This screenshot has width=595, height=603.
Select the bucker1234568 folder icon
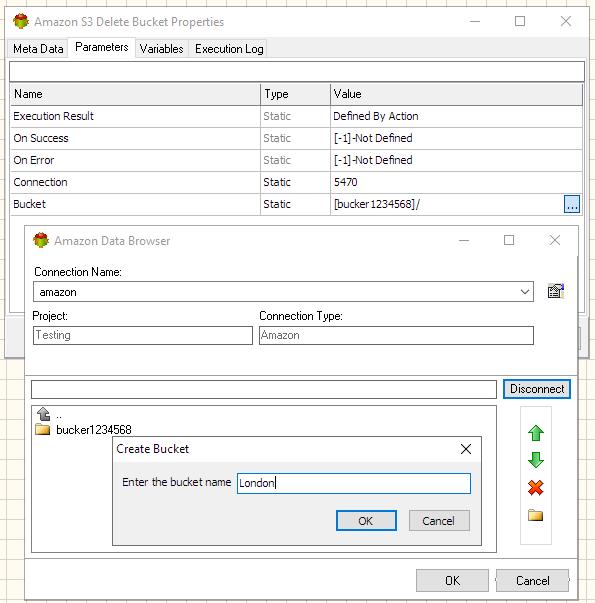coord(43,429)
